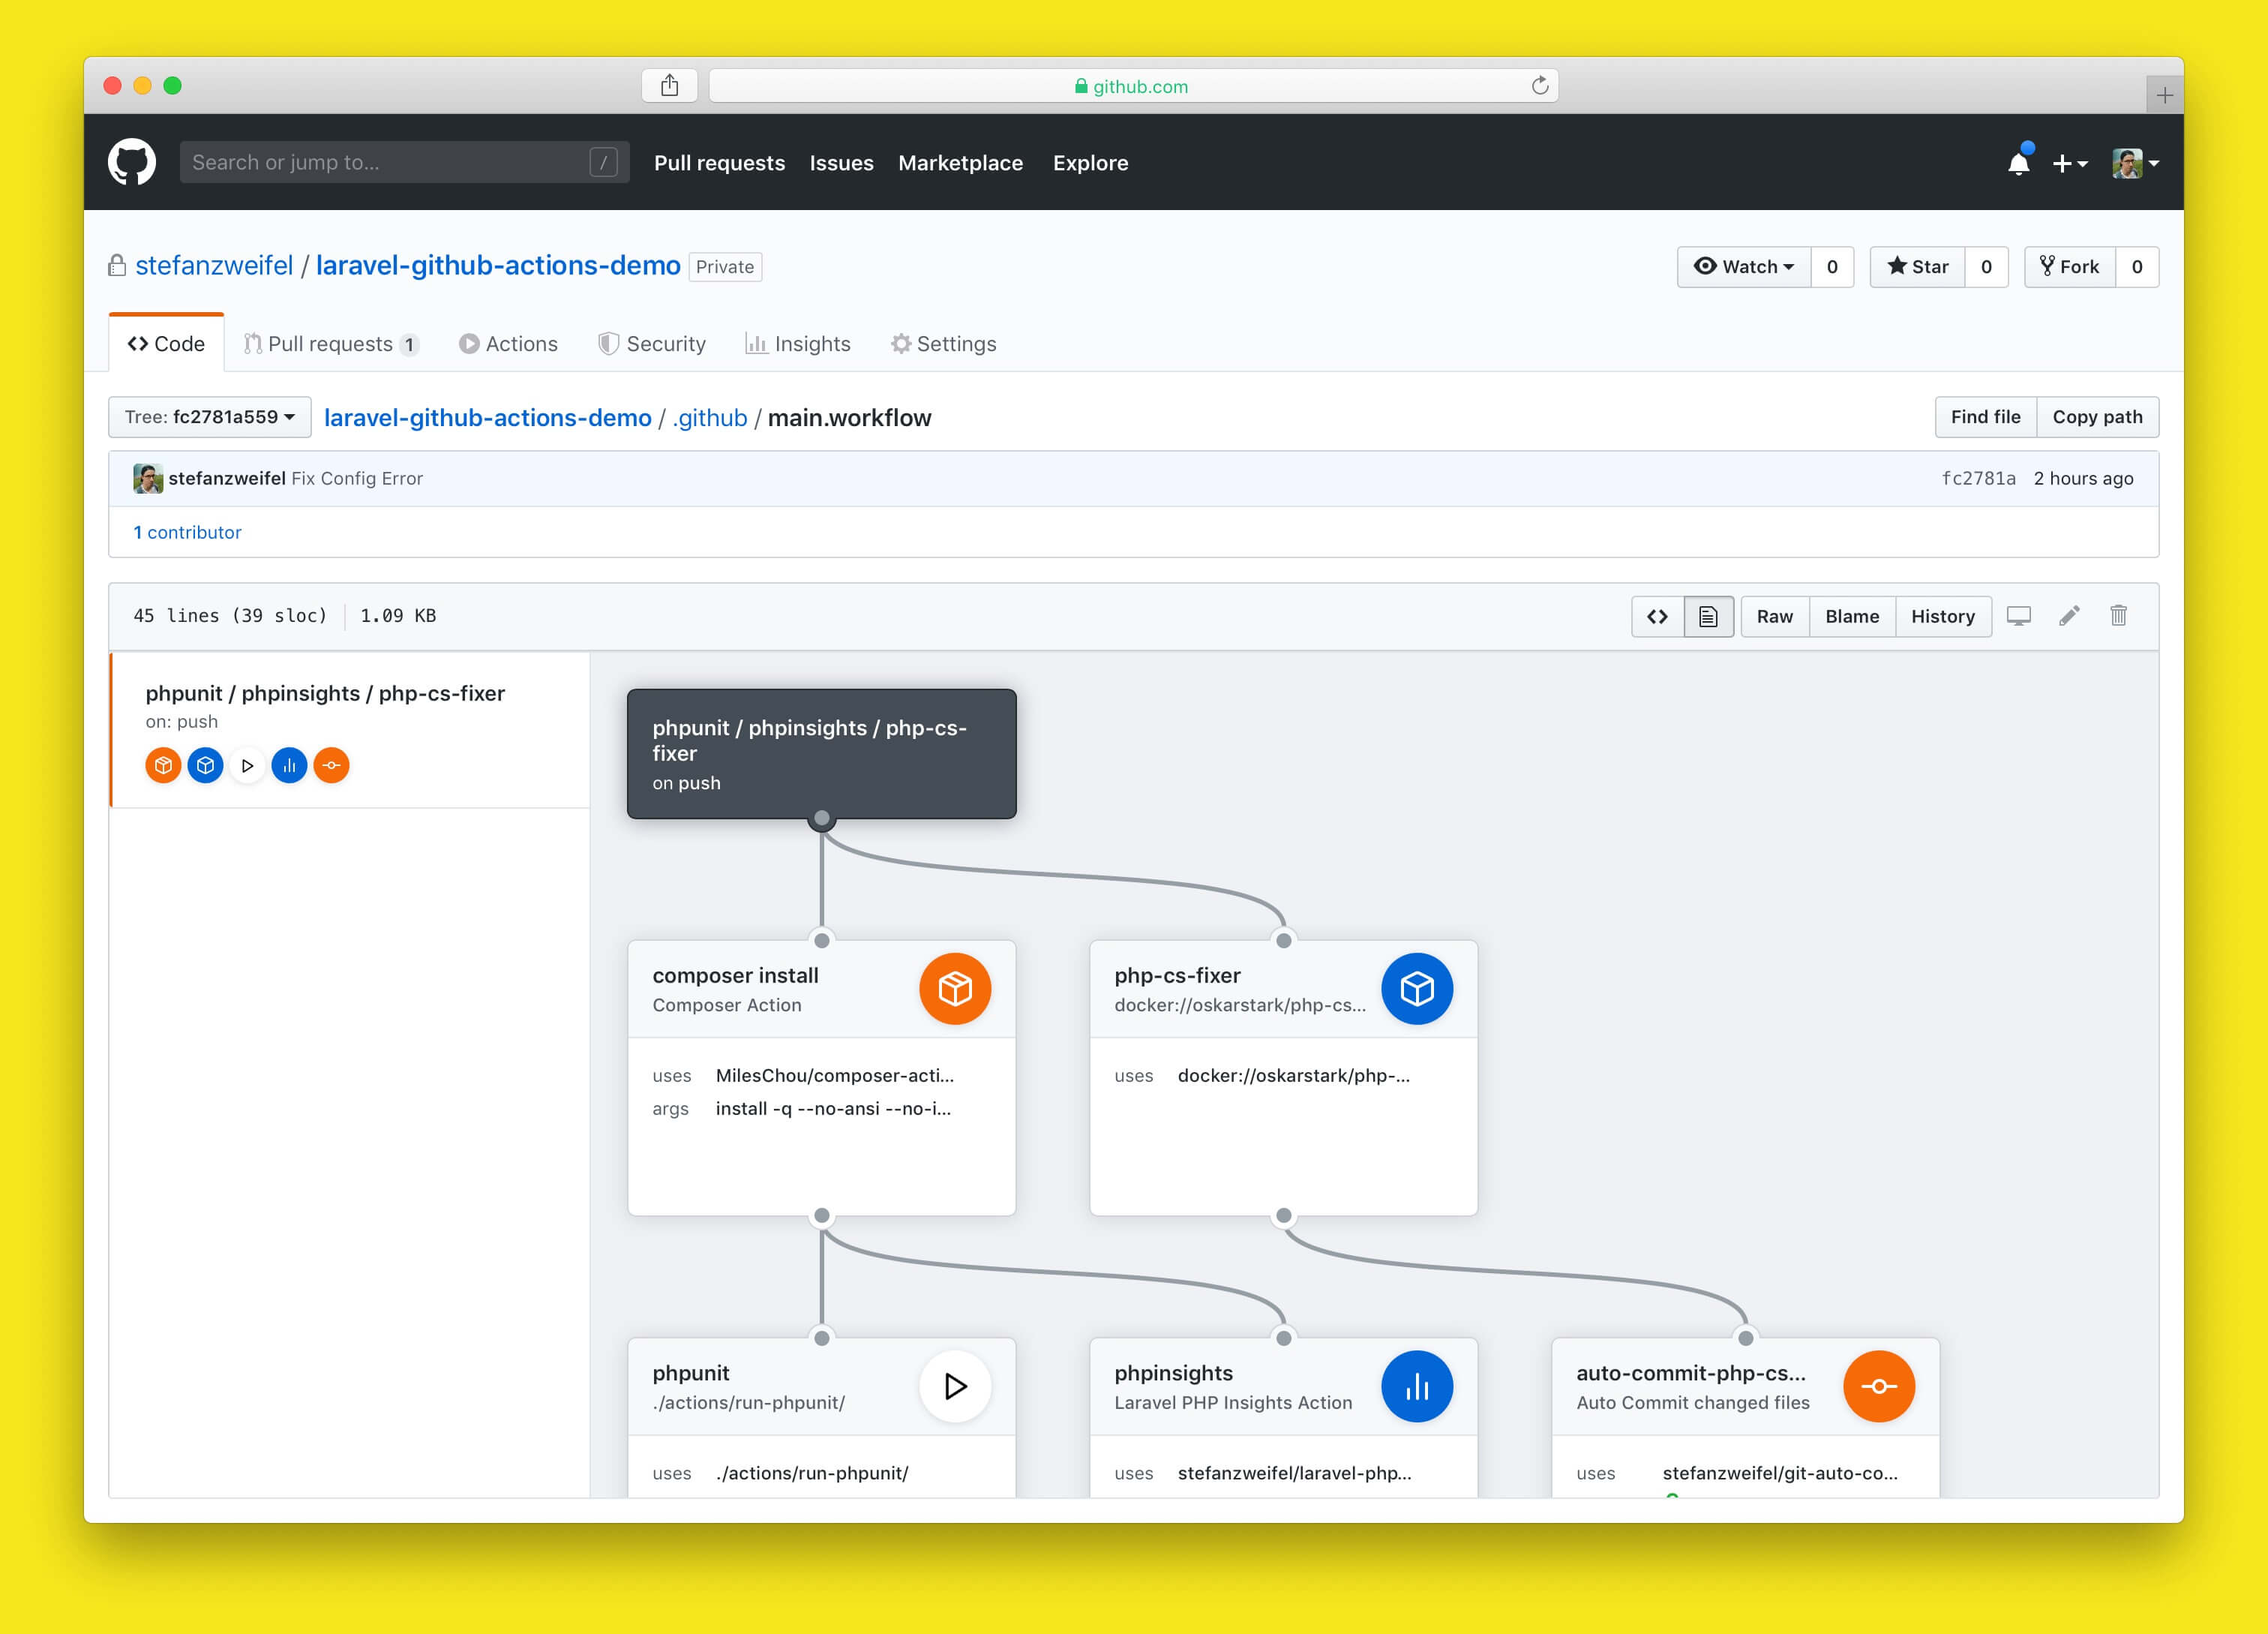Viewport: 2268px width, 1634px height.
Task: Toggle the rendered document view
Action: [x=1708, y=616]
